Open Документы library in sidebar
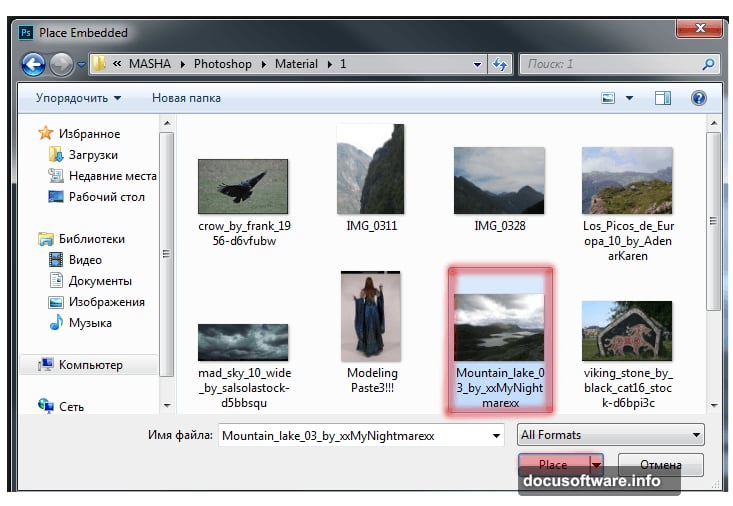Viewport: 733px width, 506px height. (x=100, y=281)
